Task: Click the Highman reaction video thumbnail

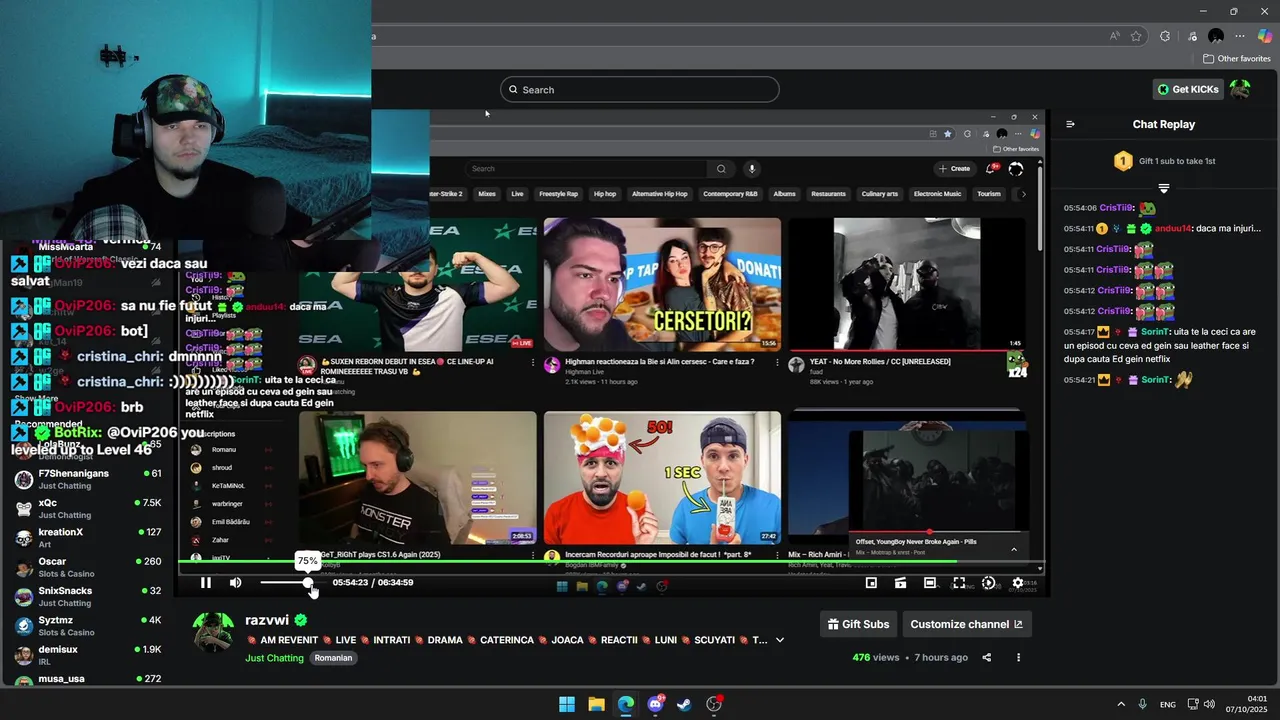Action: [x=662, y=284]
